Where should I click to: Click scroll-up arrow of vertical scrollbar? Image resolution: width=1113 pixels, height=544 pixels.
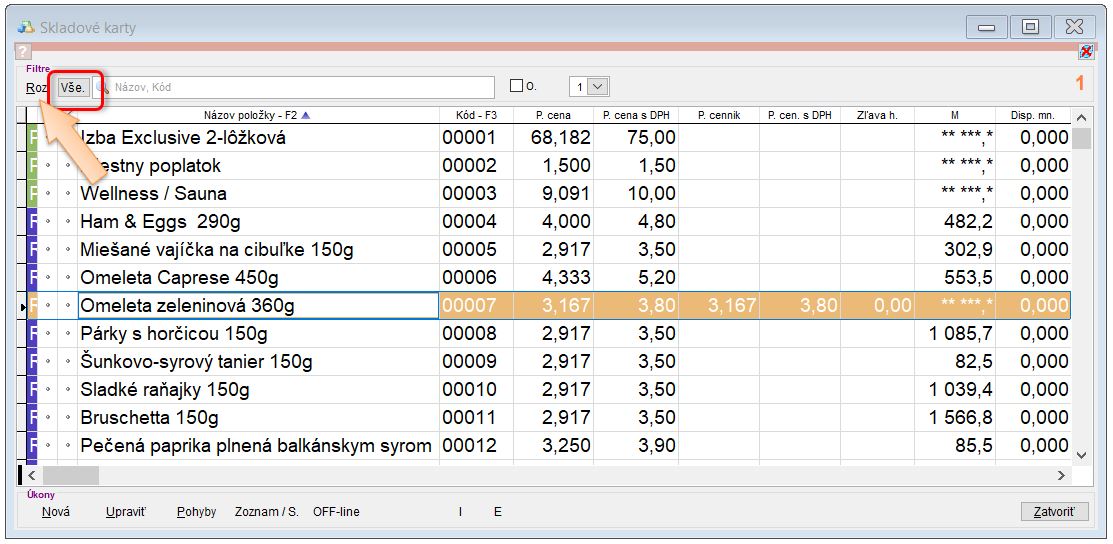point(1081,118)
